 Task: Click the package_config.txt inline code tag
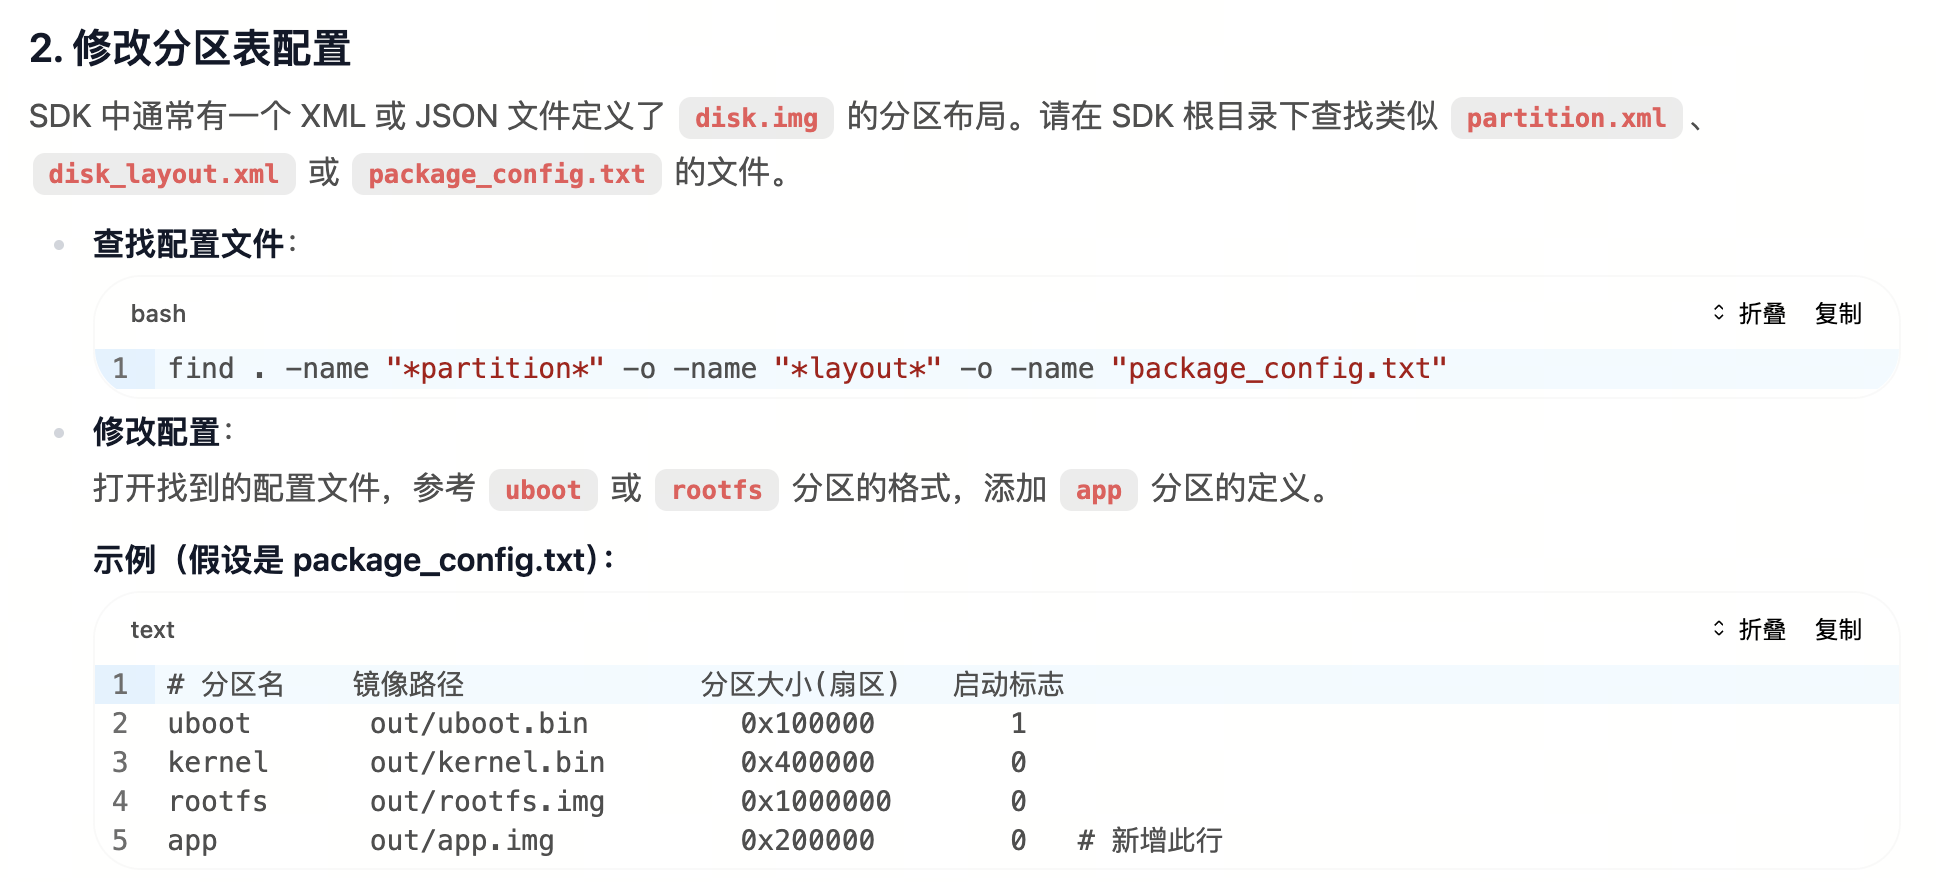coord(506,174)
